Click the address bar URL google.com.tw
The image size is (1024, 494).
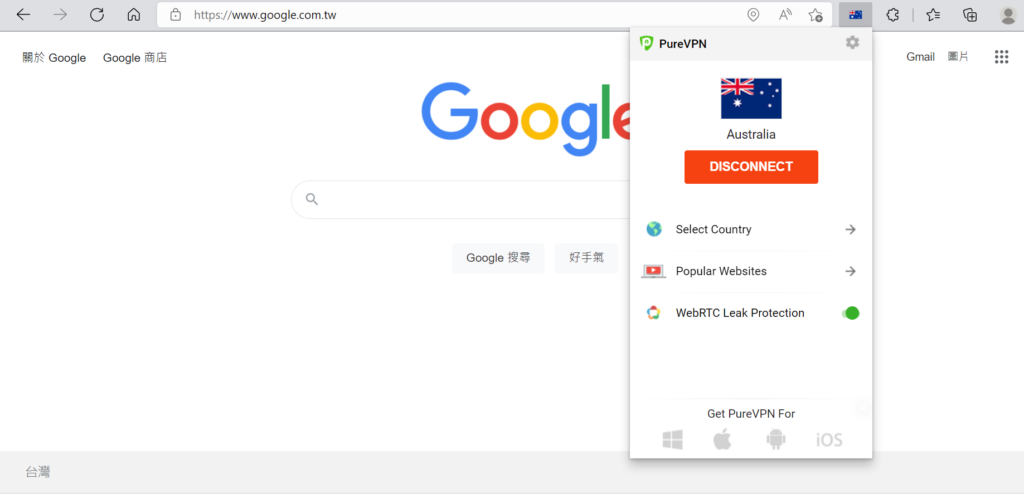[265, 14]
